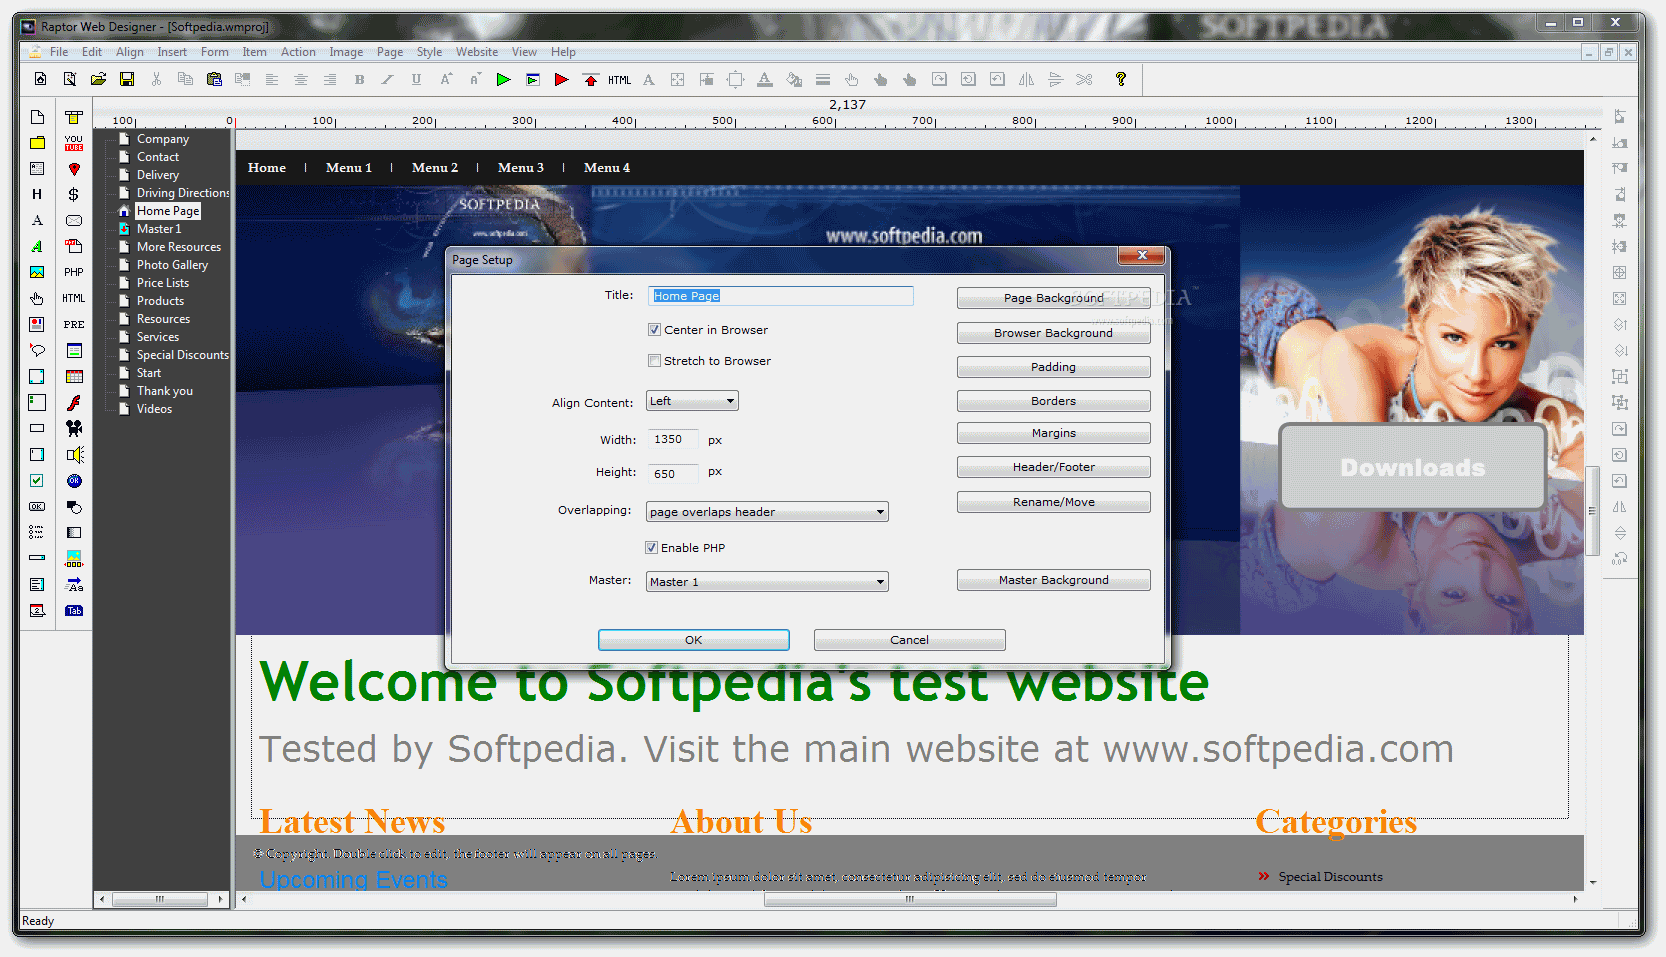Insert a PDF document element

tap(74, 246)
